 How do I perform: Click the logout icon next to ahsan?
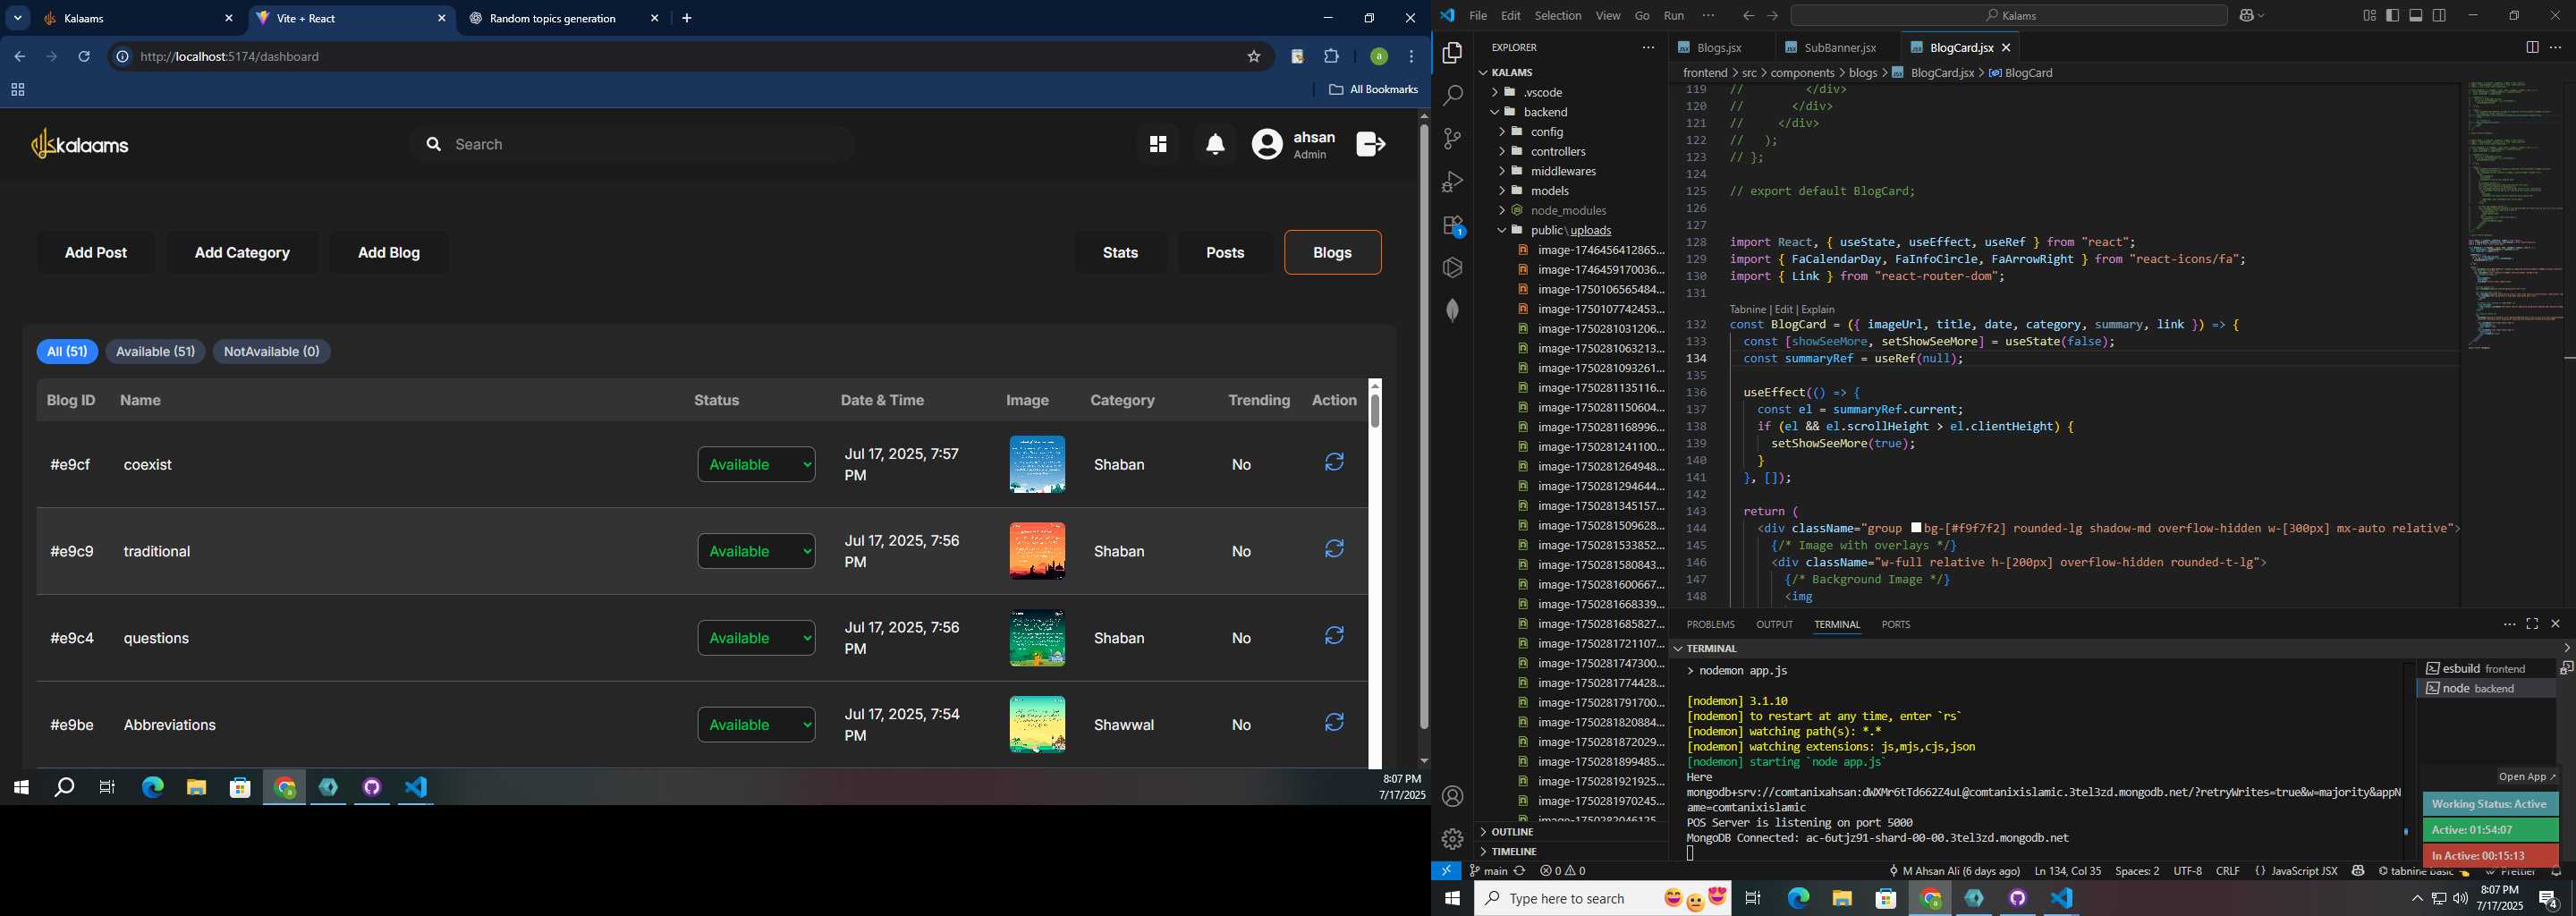(x=1371, y=144)
